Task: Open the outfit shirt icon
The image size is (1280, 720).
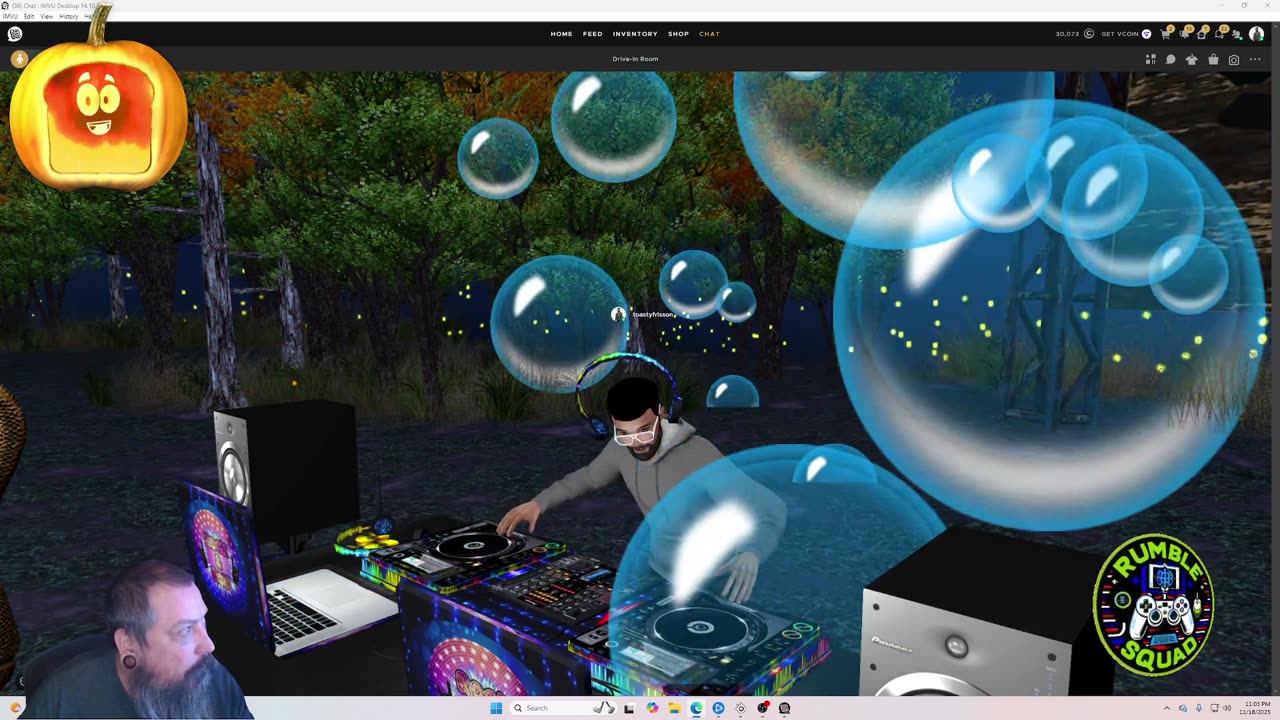Action: [x=1191, y=59]
